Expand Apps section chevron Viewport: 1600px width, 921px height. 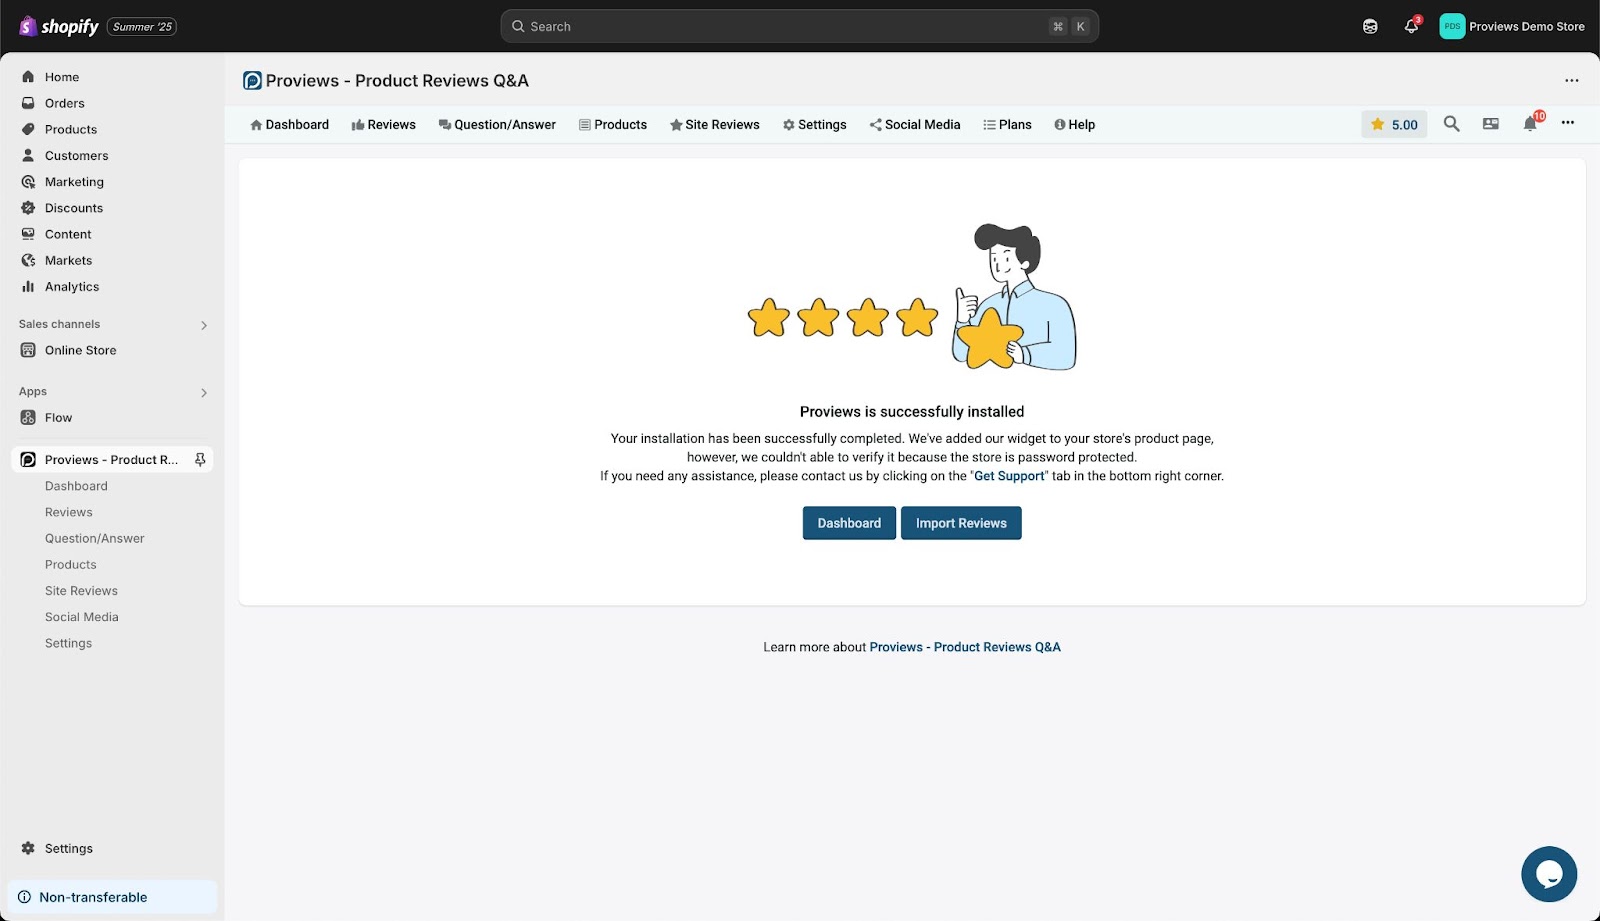tap(204, 392)
